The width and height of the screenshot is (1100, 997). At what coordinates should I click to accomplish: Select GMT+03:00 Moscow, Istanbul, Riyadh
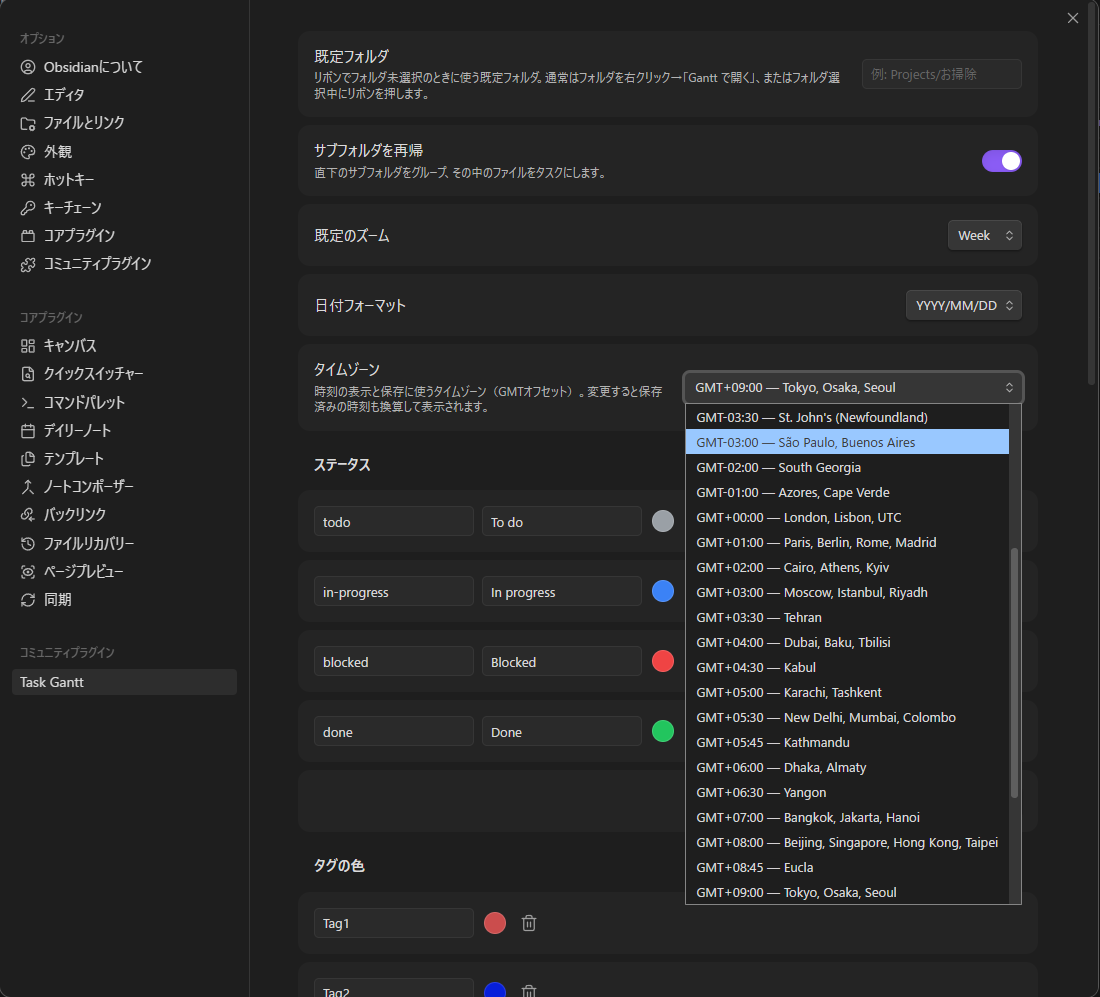(847, 592)
